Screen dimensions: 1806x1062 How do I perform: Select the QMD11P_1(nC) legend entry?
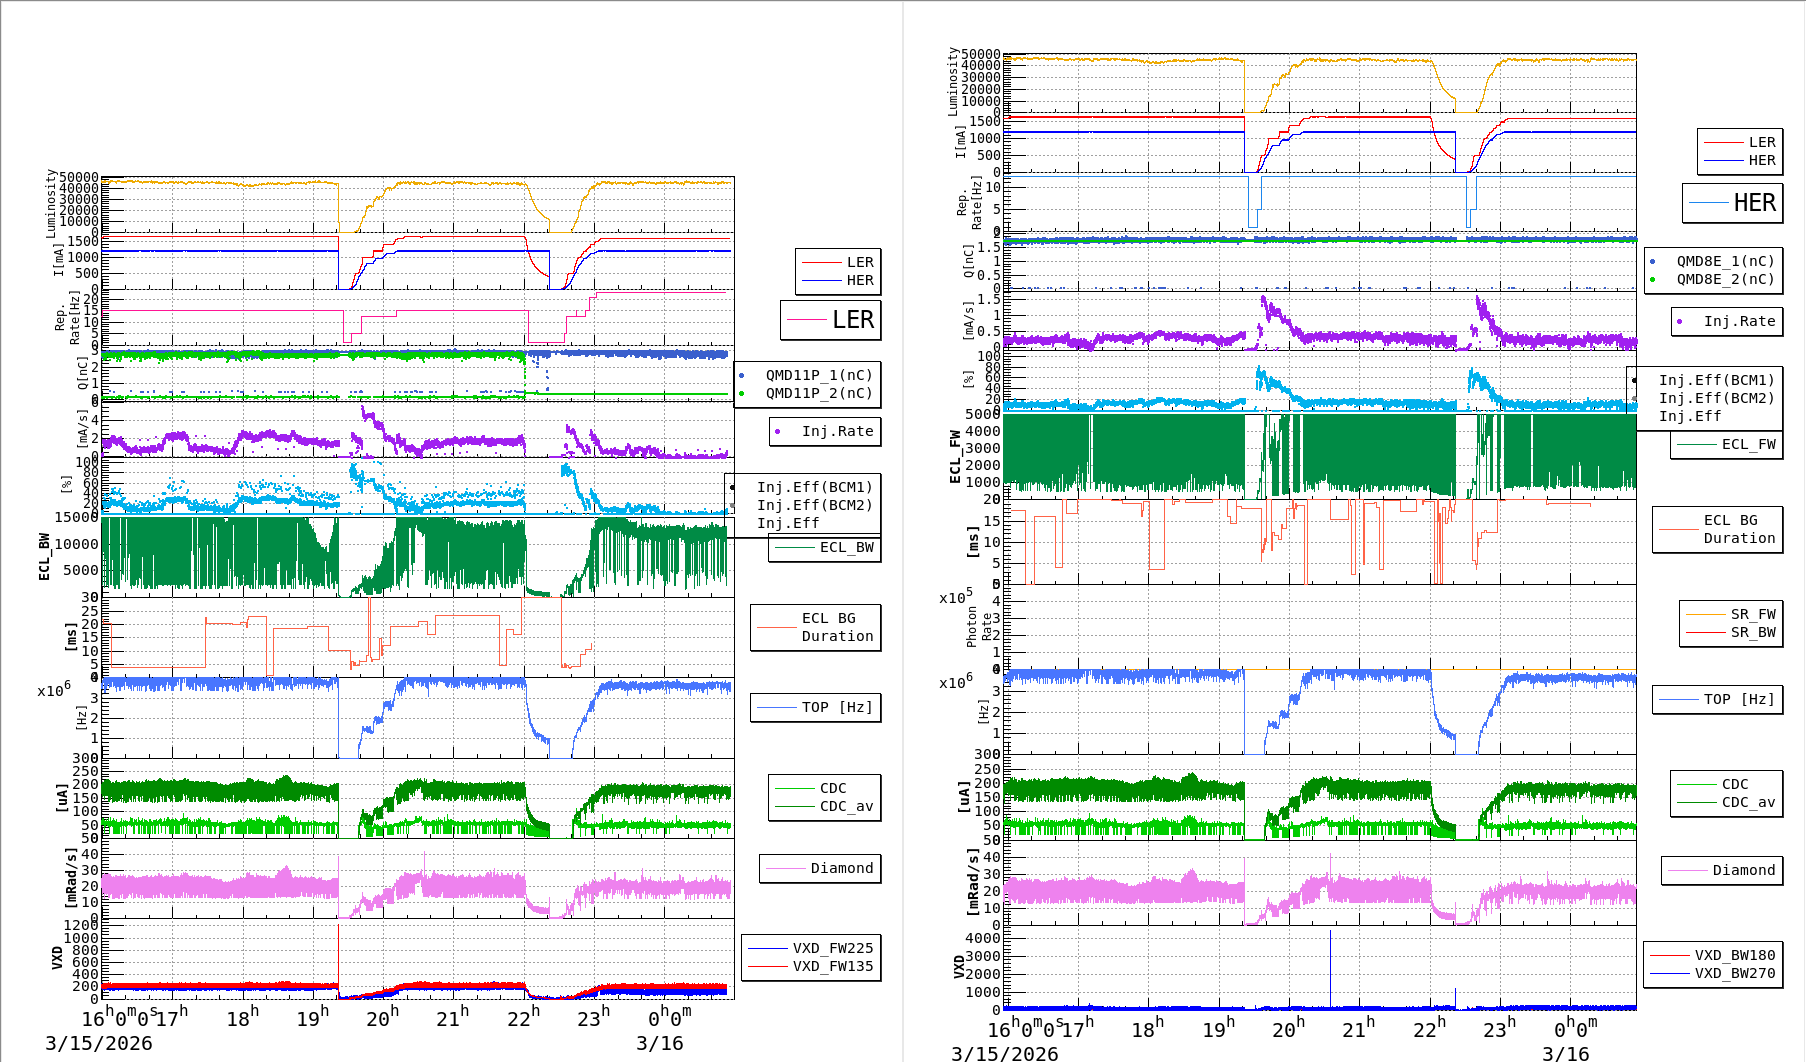(x=818, y=375)
